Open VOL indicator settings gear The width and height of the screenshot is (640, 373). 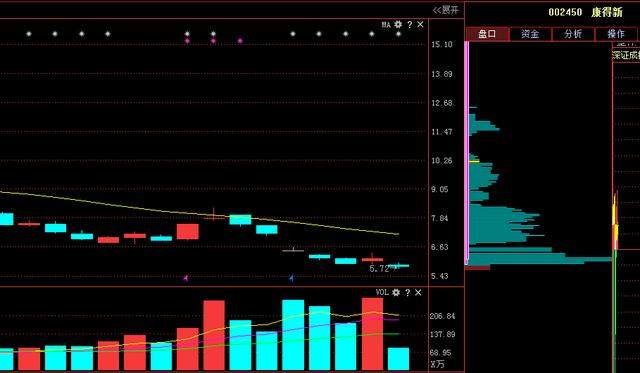click(x=396, y=293)
